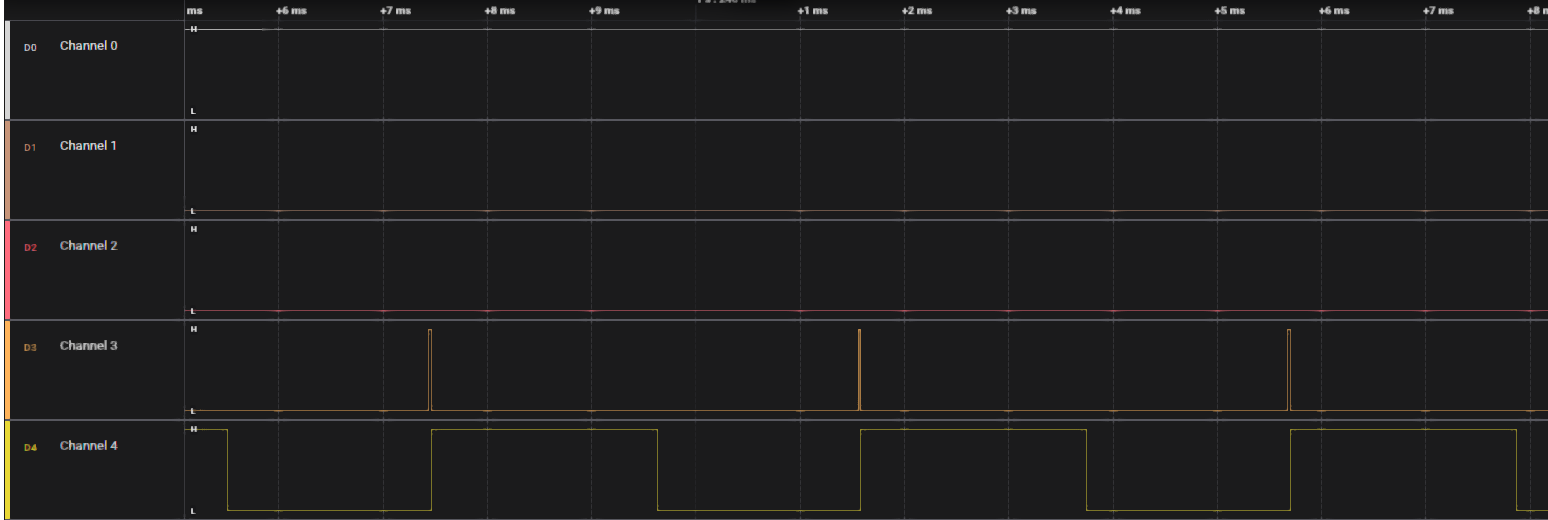Click the pink color strip of Channel 2
This screenshot has height=520, width=1548.
[7, 270]
